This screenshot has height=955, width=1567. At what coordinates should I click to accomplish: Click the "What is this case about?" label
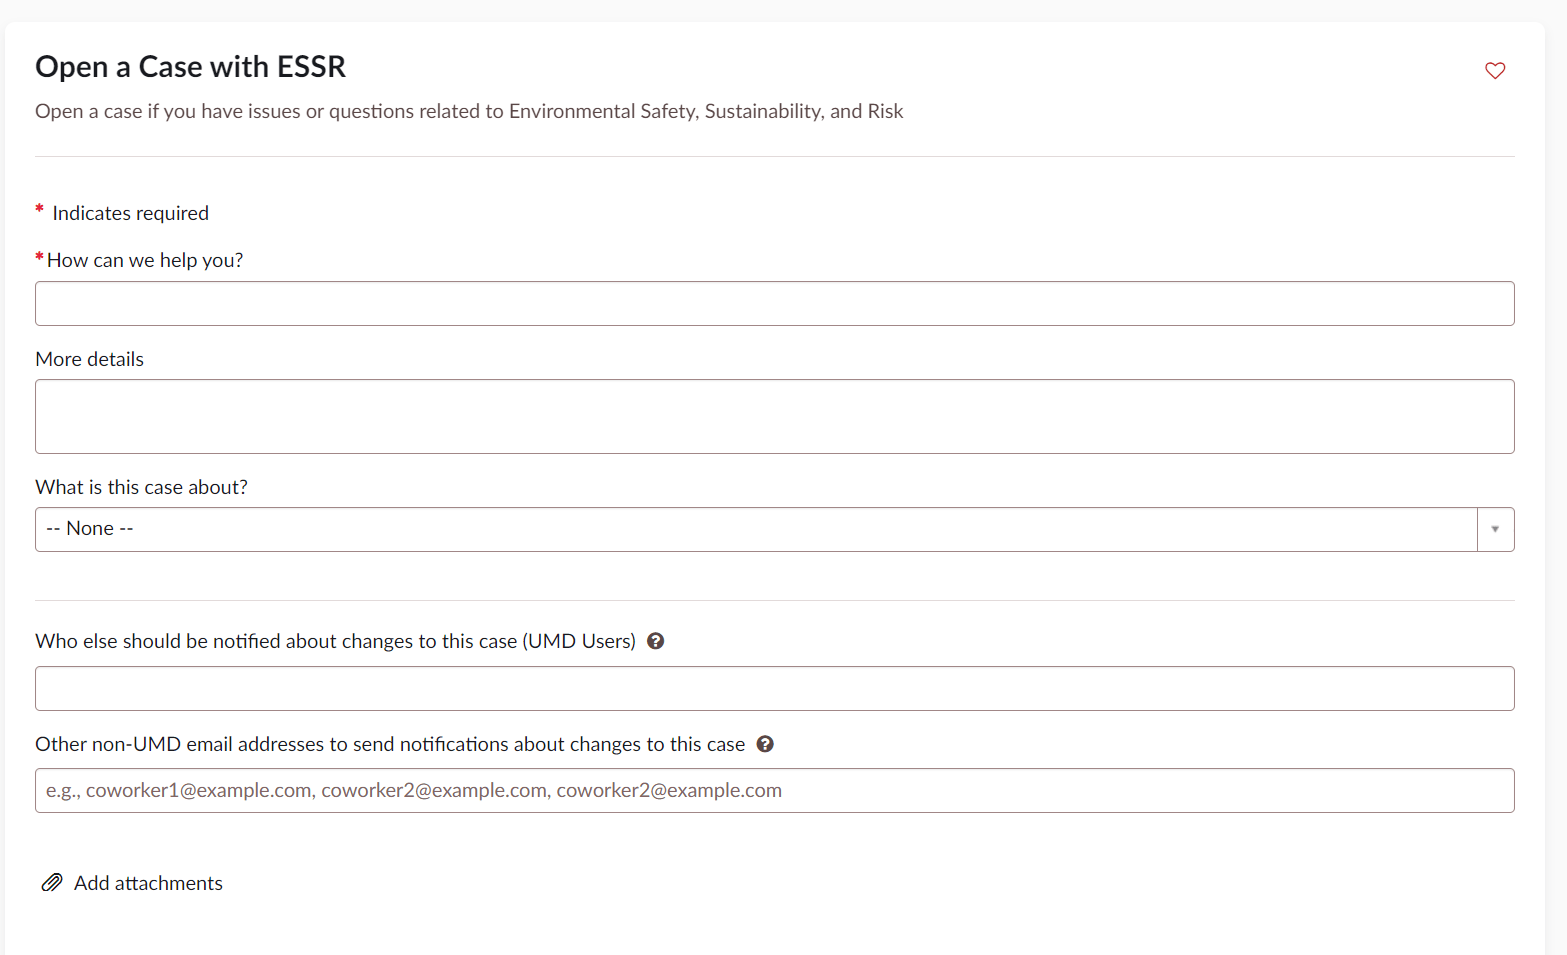click(x=141, y=487)
